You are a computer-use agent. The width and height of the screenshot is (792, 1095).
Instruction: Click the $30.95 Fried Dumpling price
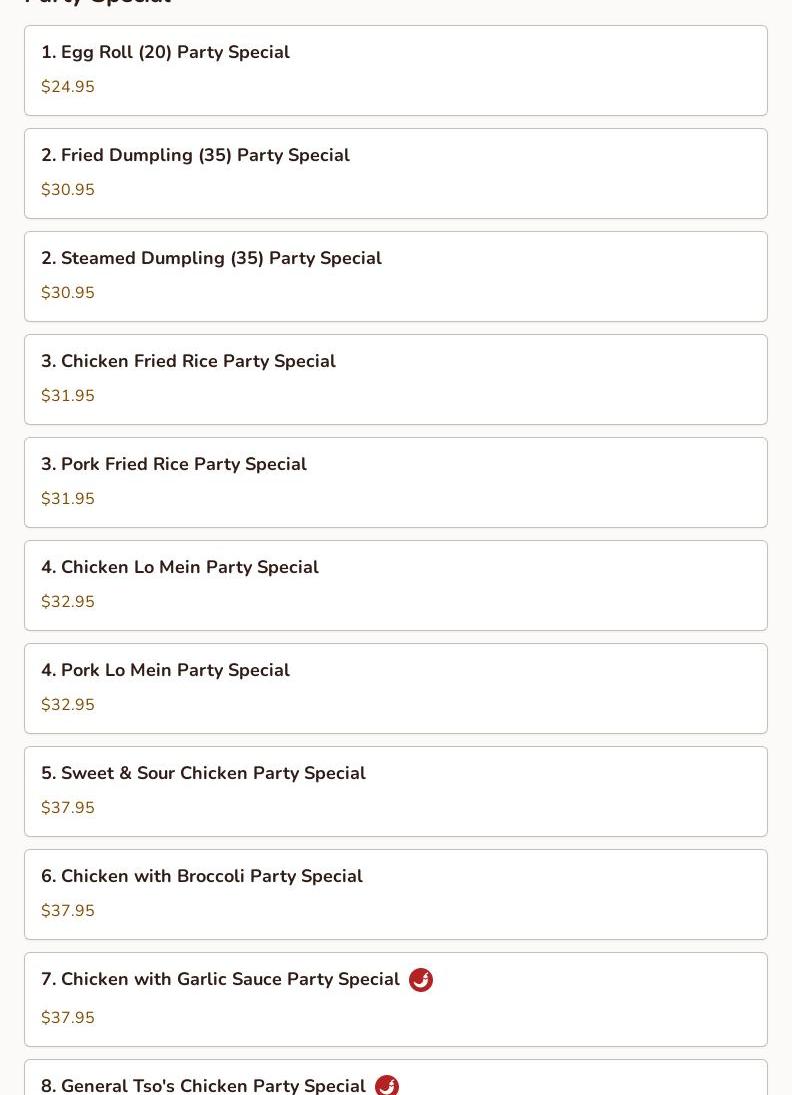(x=68, y=189)
